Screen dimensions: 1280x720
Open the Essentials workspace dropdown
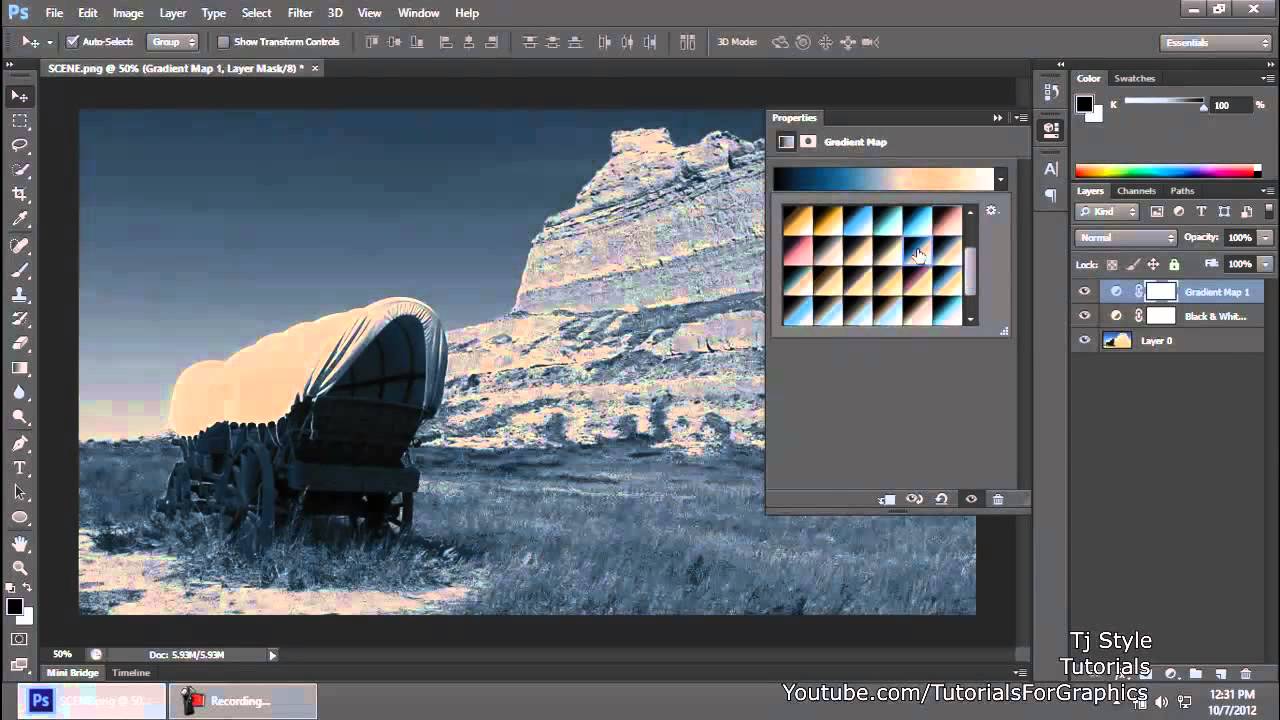(x=1216, y=43)
